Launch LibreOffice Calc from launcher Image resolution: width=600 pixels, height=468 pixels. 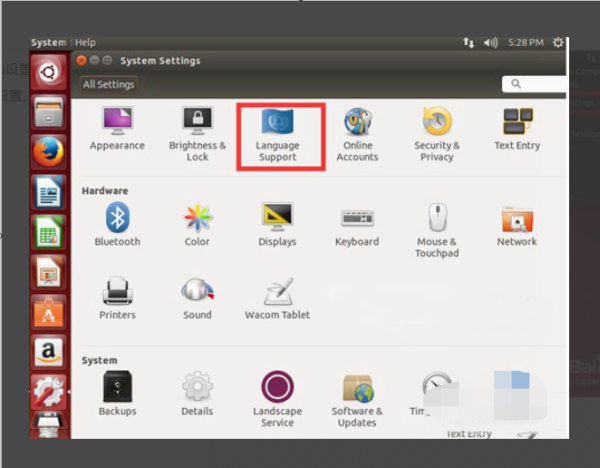pyautogui.click(x=49, y=232)
